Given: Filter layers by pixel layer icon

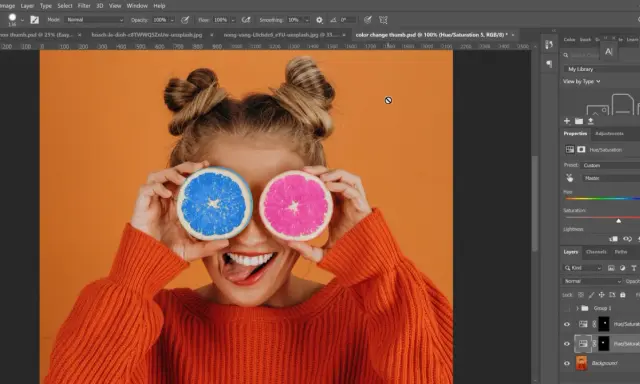Looking at the screenshot, I should [611, 268].
